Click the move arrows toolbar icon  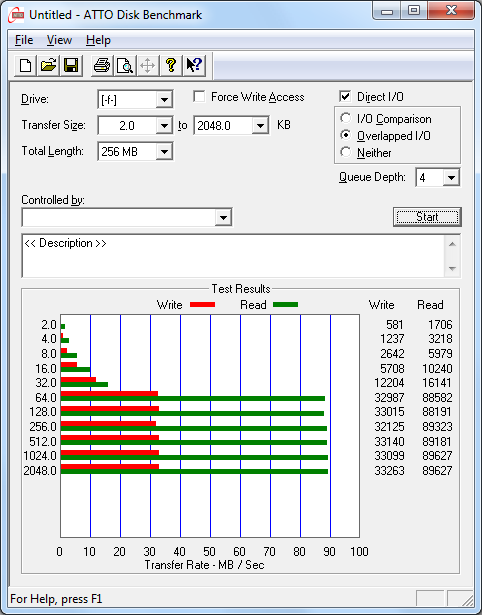[x=147, y=65]
